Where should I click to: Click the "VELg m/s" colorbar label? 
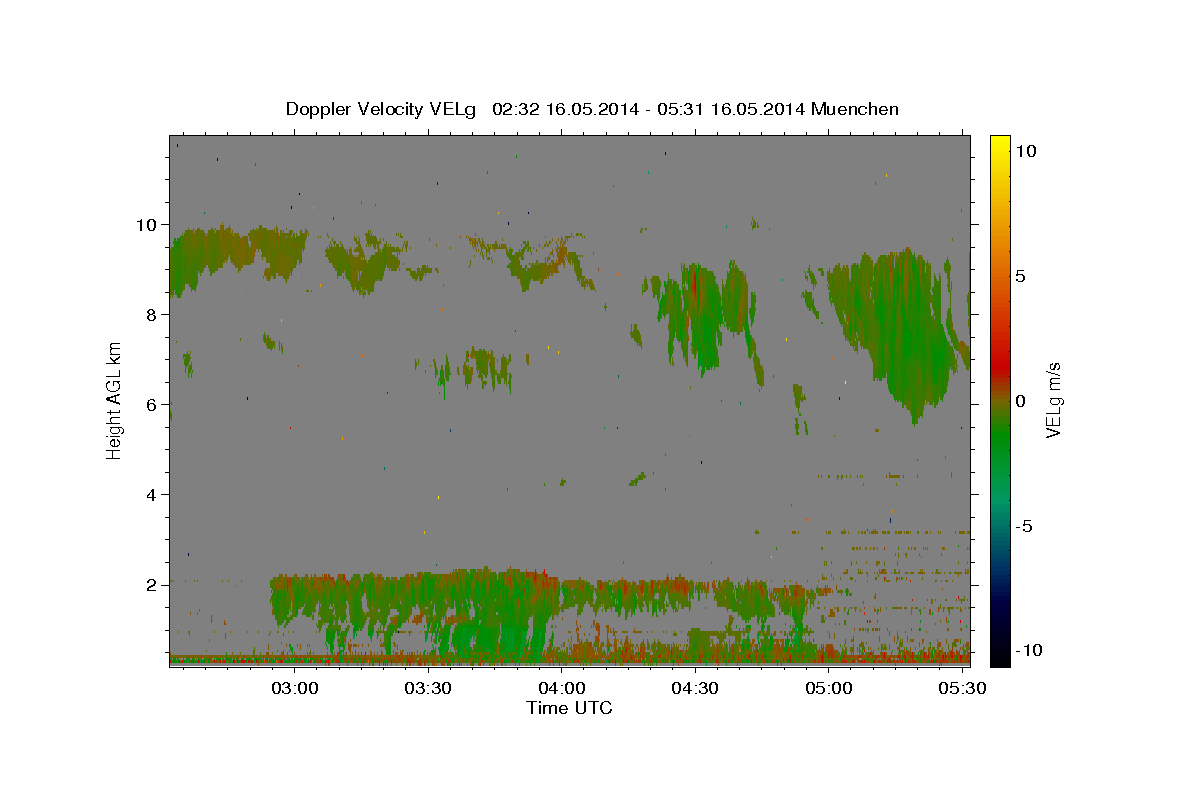[x=1053, y=400]
